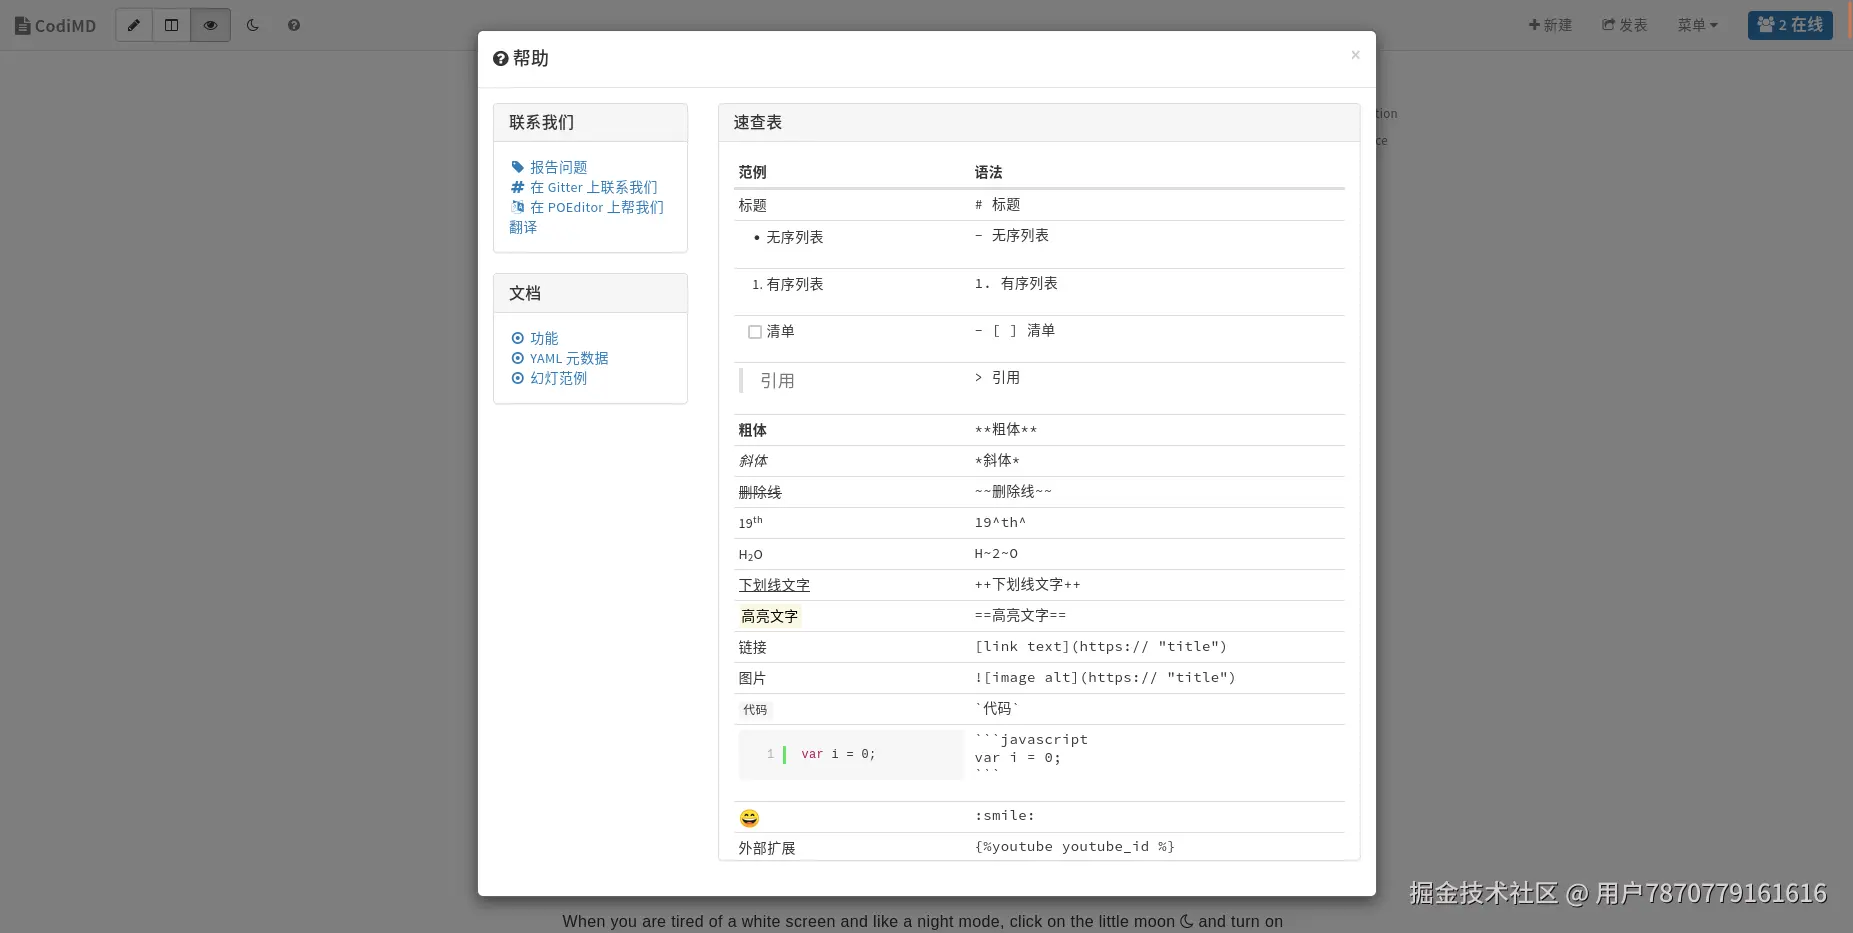Click the 联系我们 panel heading
Viewport: 1853px width, 933px height.
coord(590,122)
